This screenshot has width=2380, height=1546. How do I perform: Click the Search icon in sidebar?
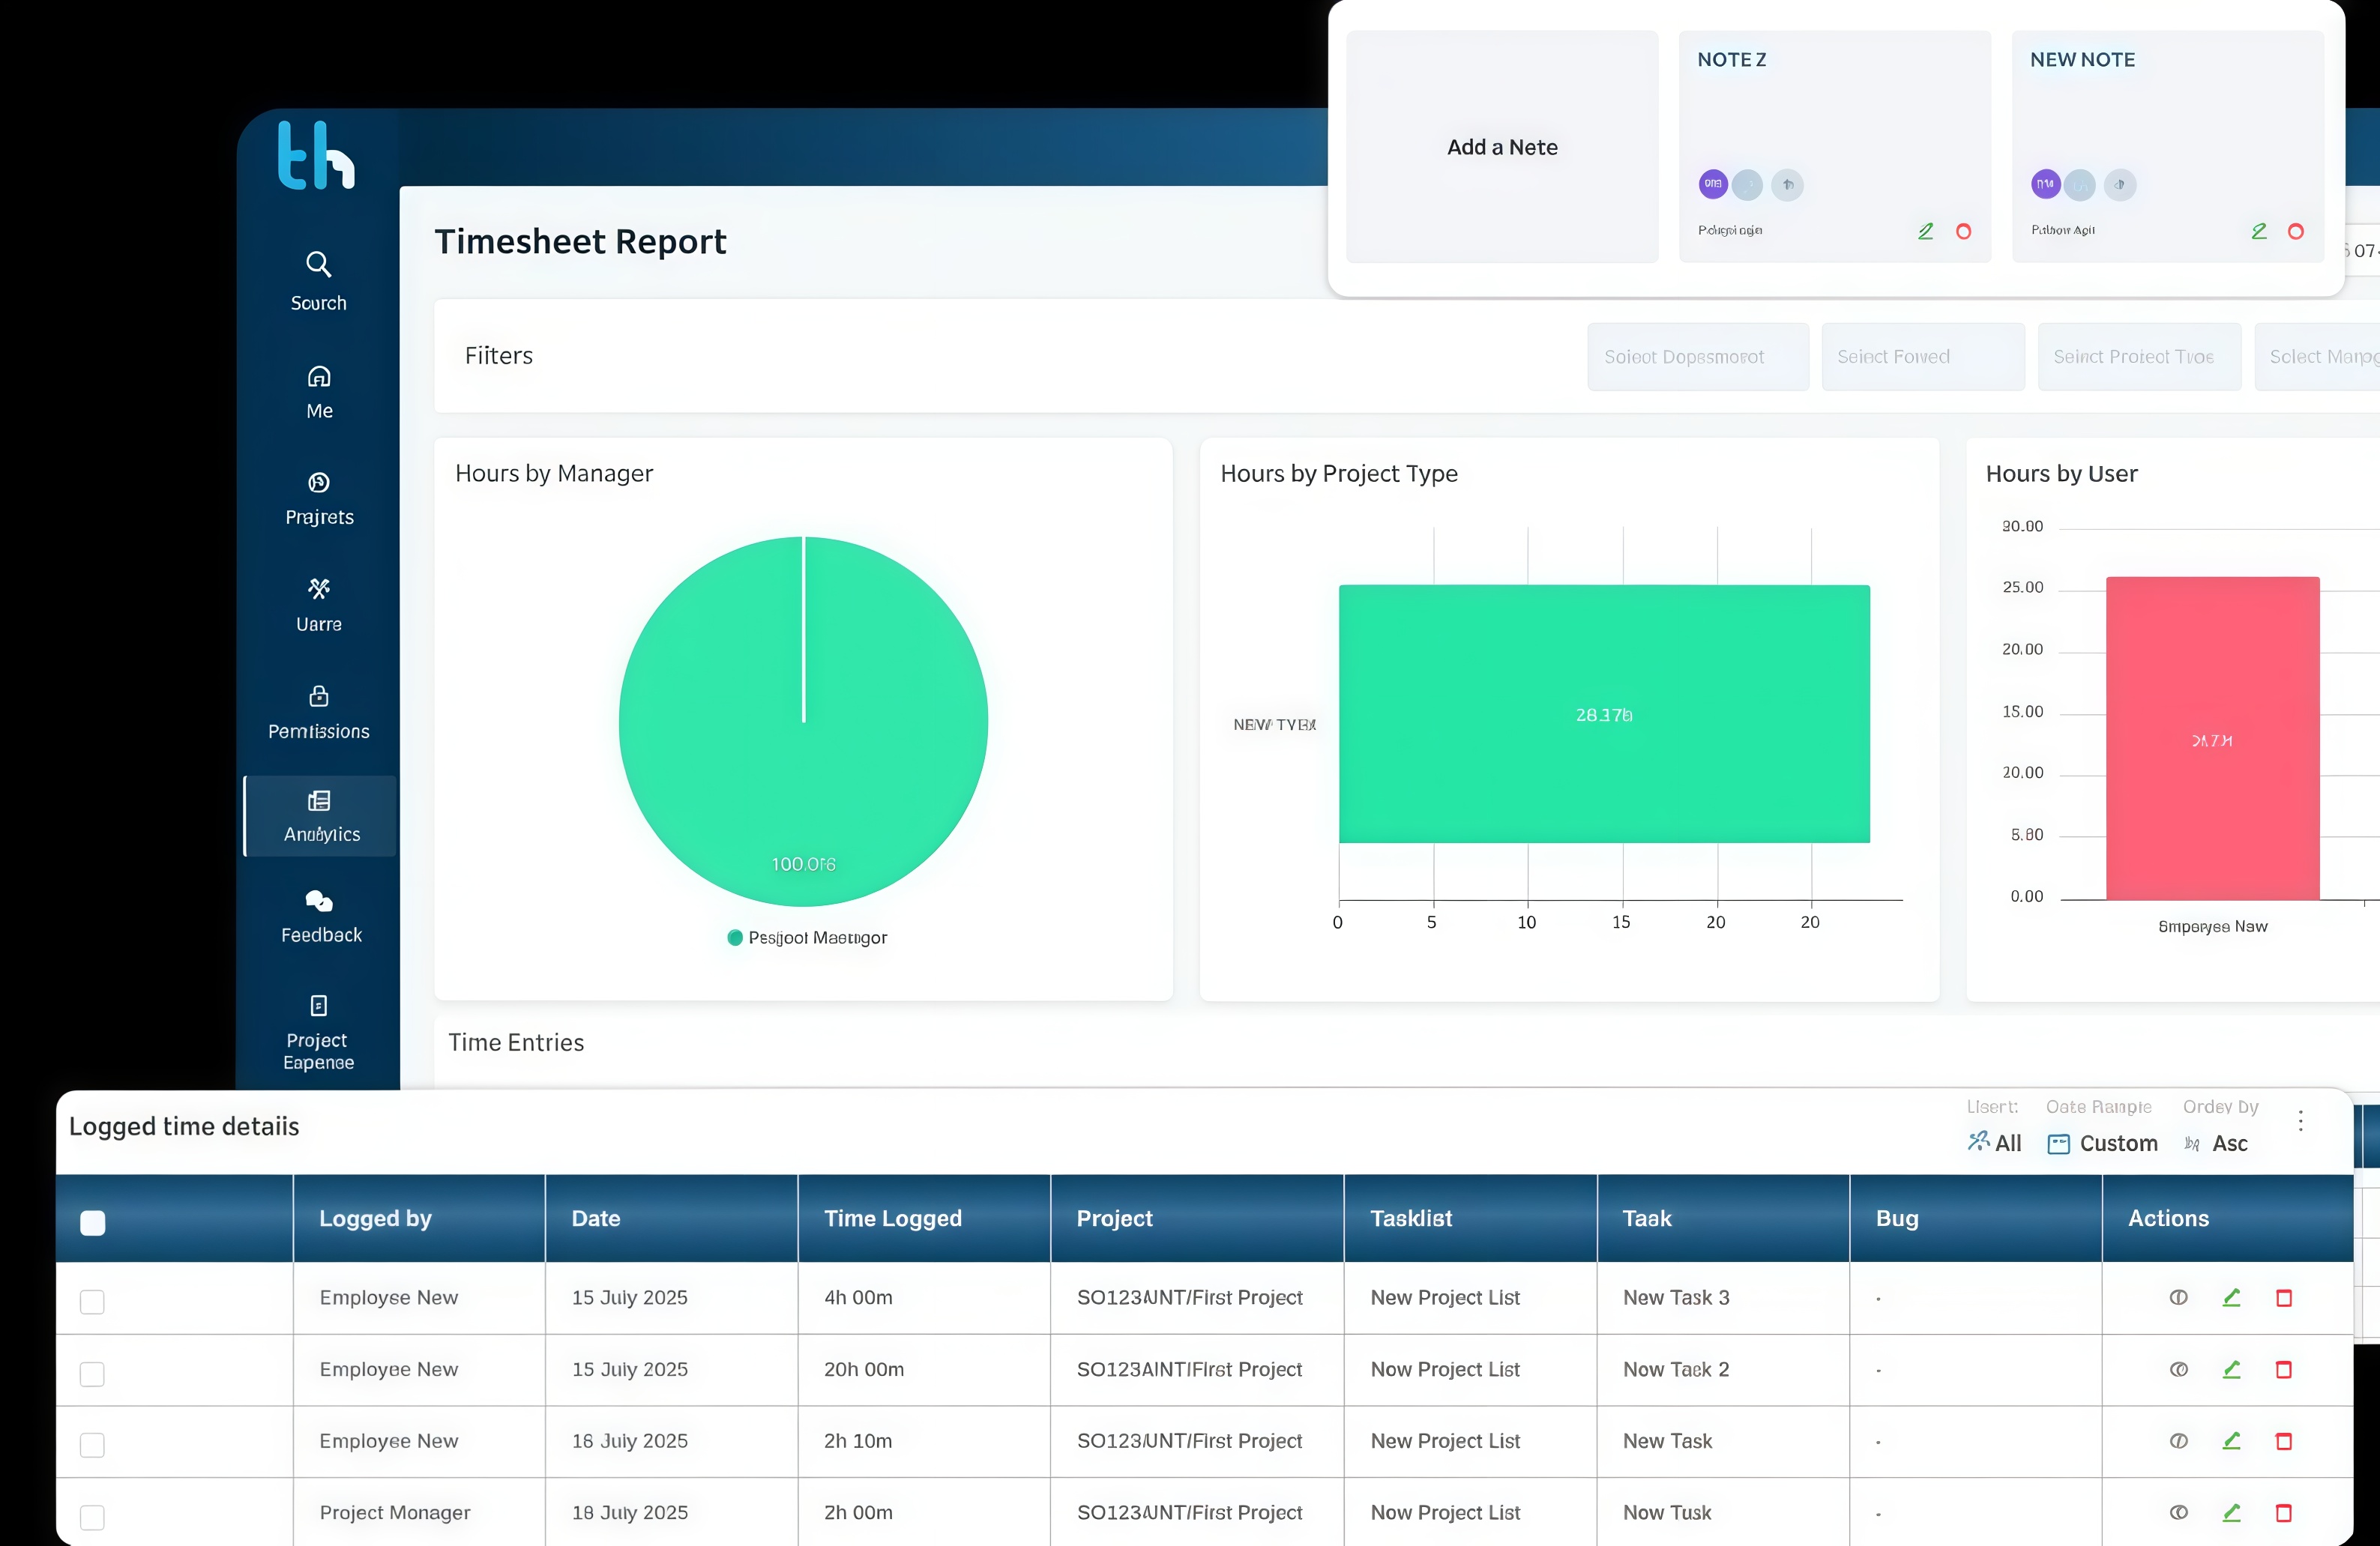point(318,264)
